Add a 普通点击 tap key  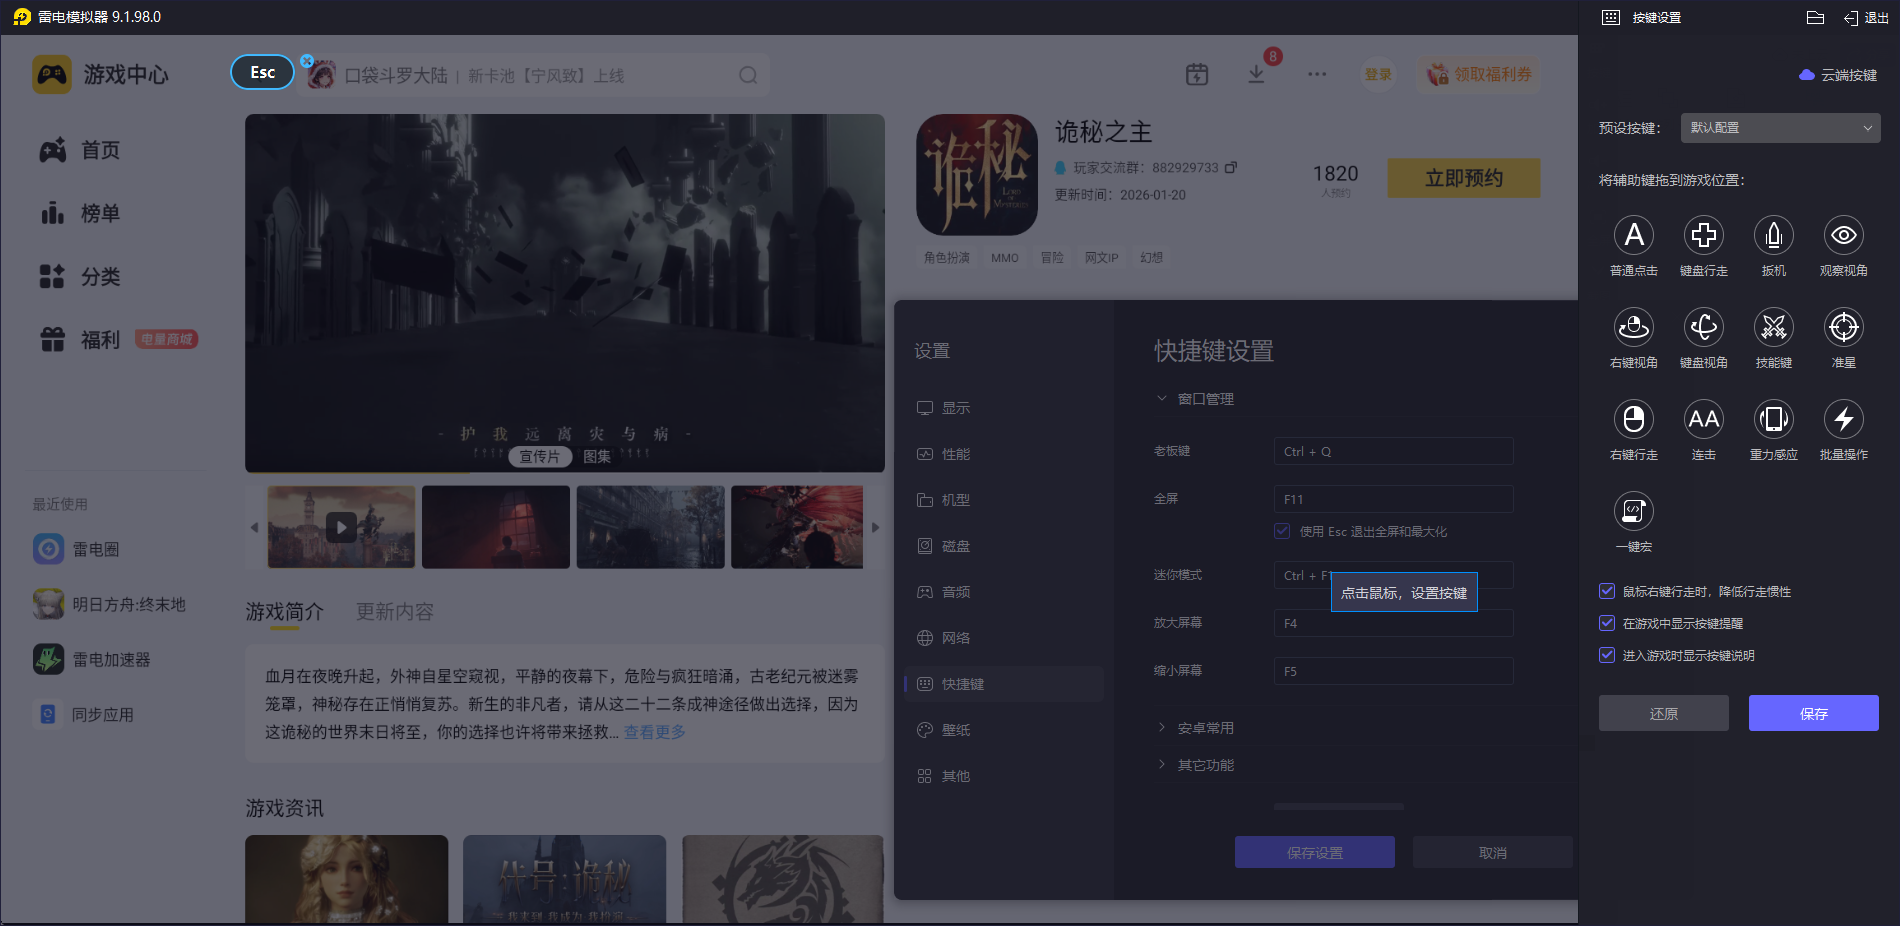click(x=1634, y=235)
